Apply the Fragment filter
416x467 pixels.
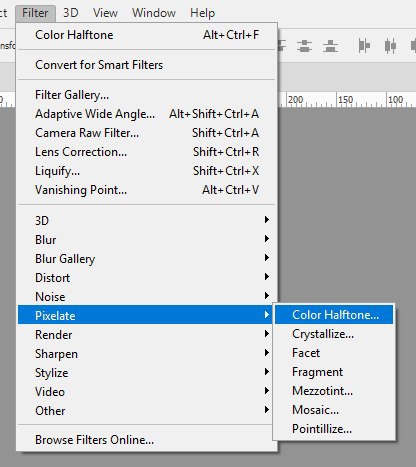tap(334, 372)
